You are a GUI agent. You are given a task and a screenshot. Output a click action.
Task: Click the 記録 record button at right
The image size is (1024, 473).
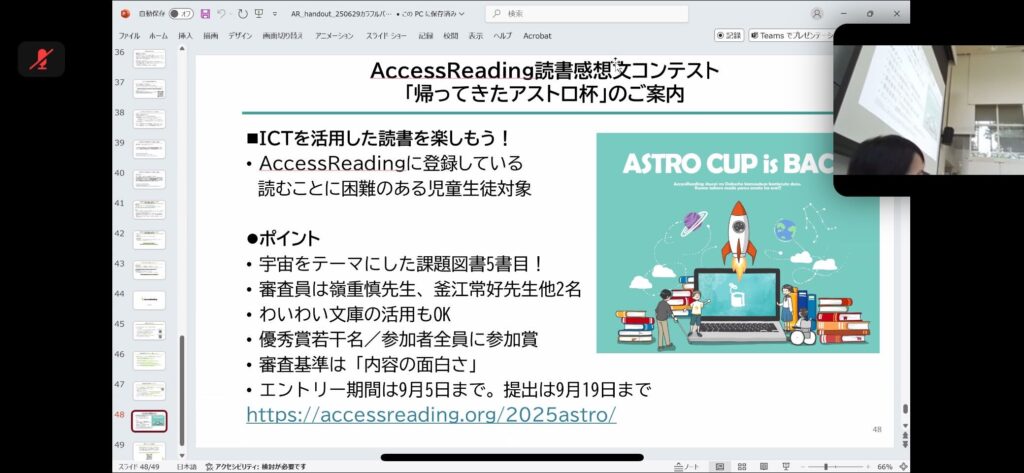[x=729, y=36]
